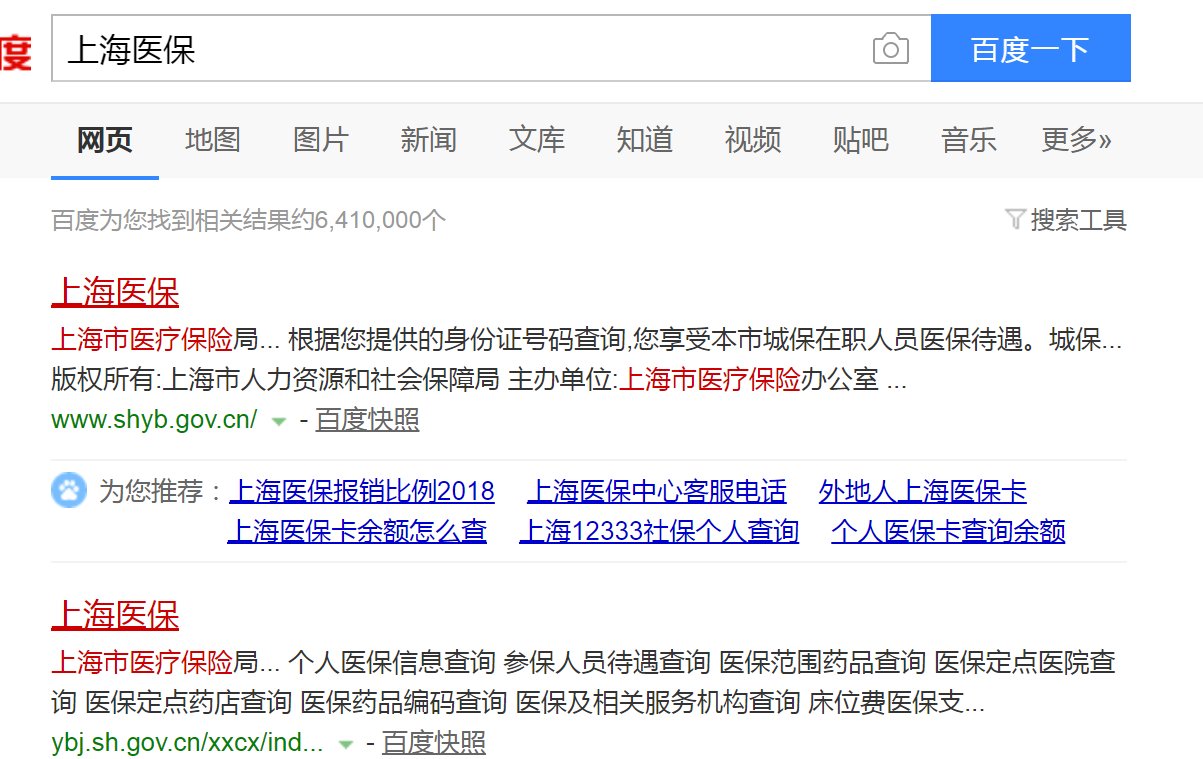Viewport: 1203px width, 759px height.
Task: Open the 上海12333社保个人查询 suggestion
Action: tap(658, 531)
